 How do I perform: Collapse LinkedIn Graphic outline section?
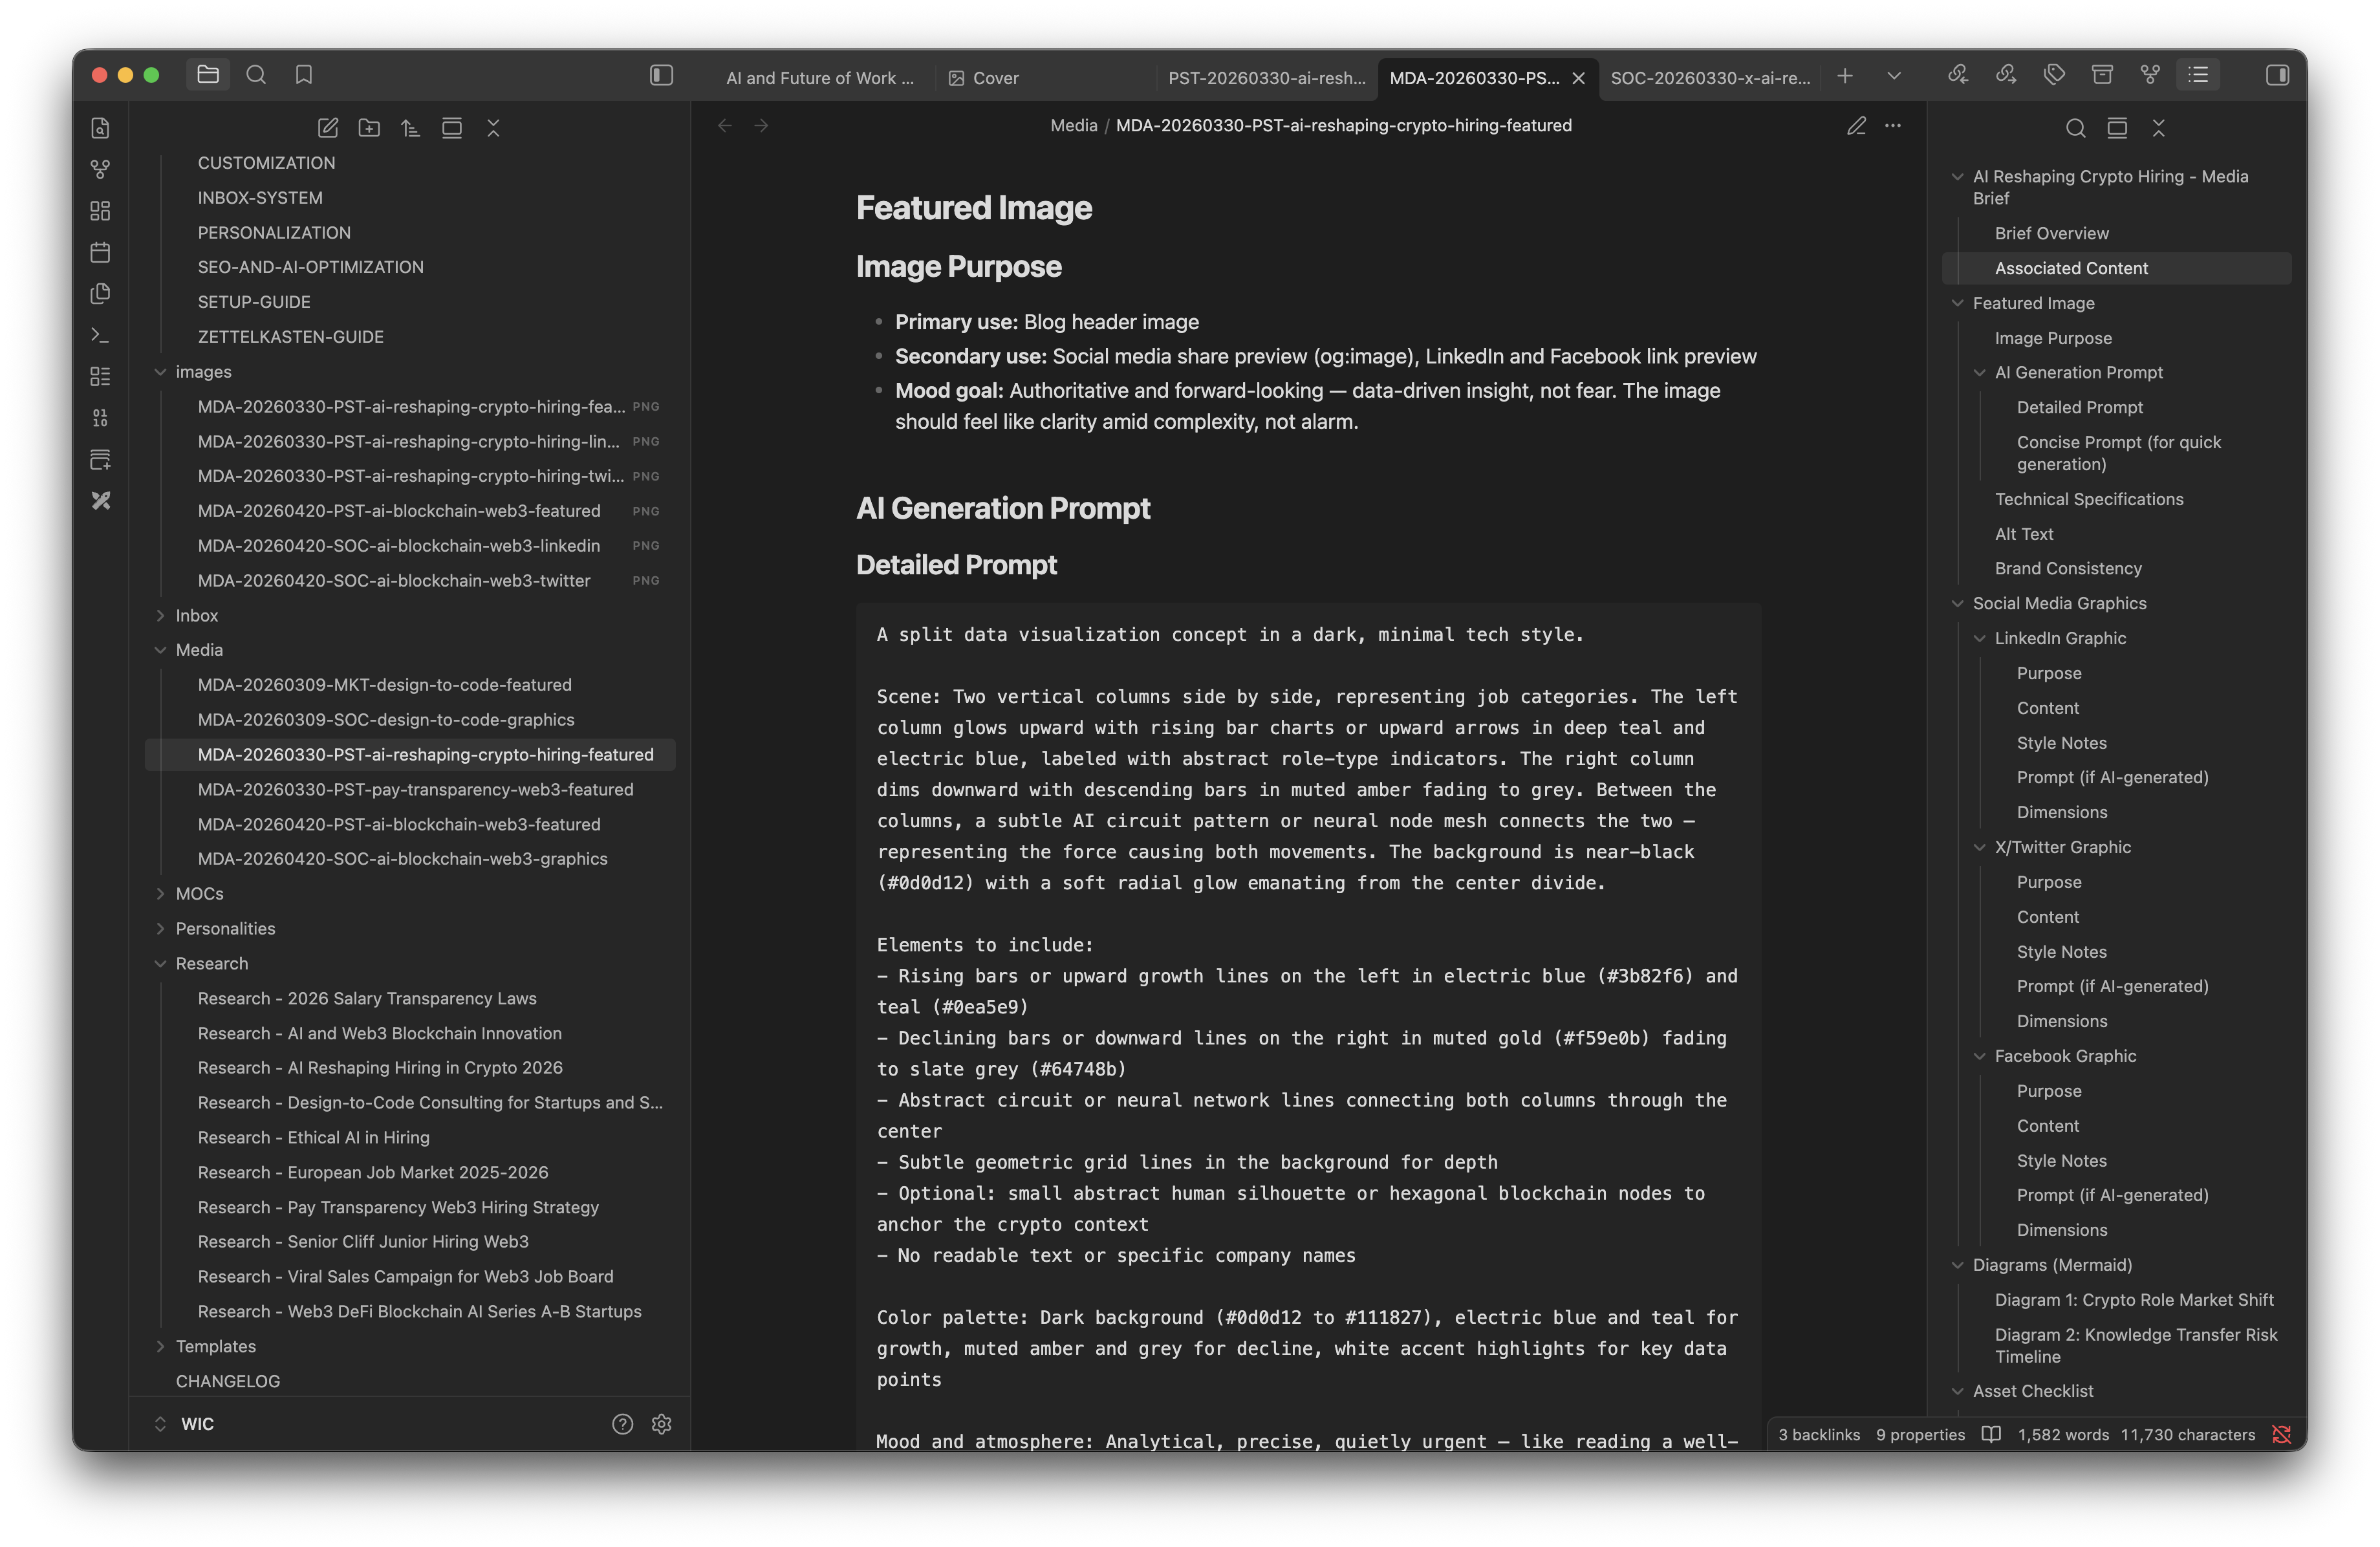point(1979,638)
